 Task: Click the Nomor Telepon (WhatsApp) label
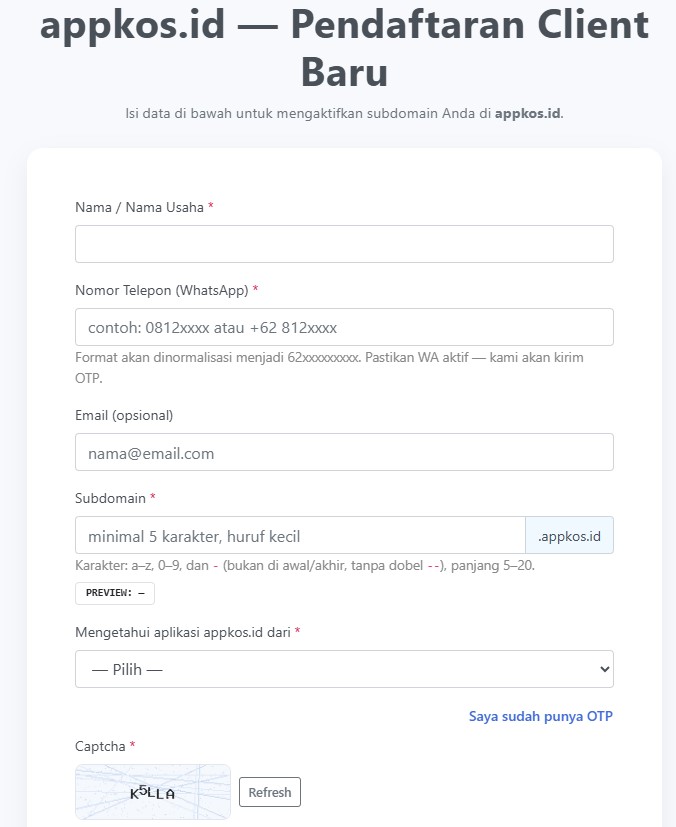(x=161, y=290)
